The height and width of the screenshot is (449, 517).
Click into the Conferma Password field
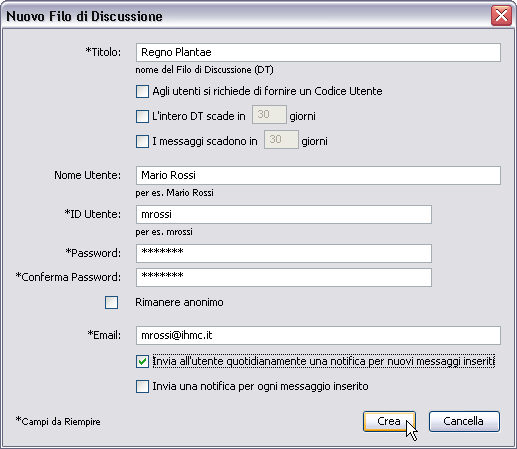(284, 277)
